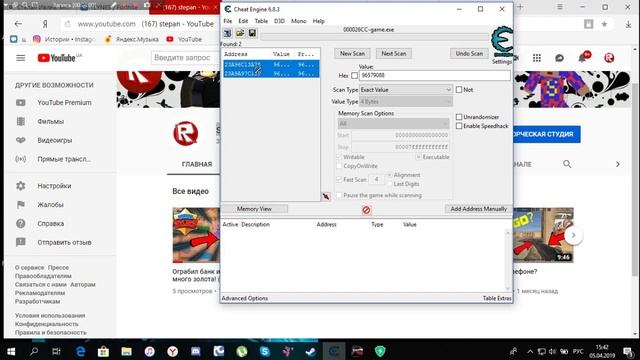
Task: Open Memory View
Action: [x=254, y=209]
